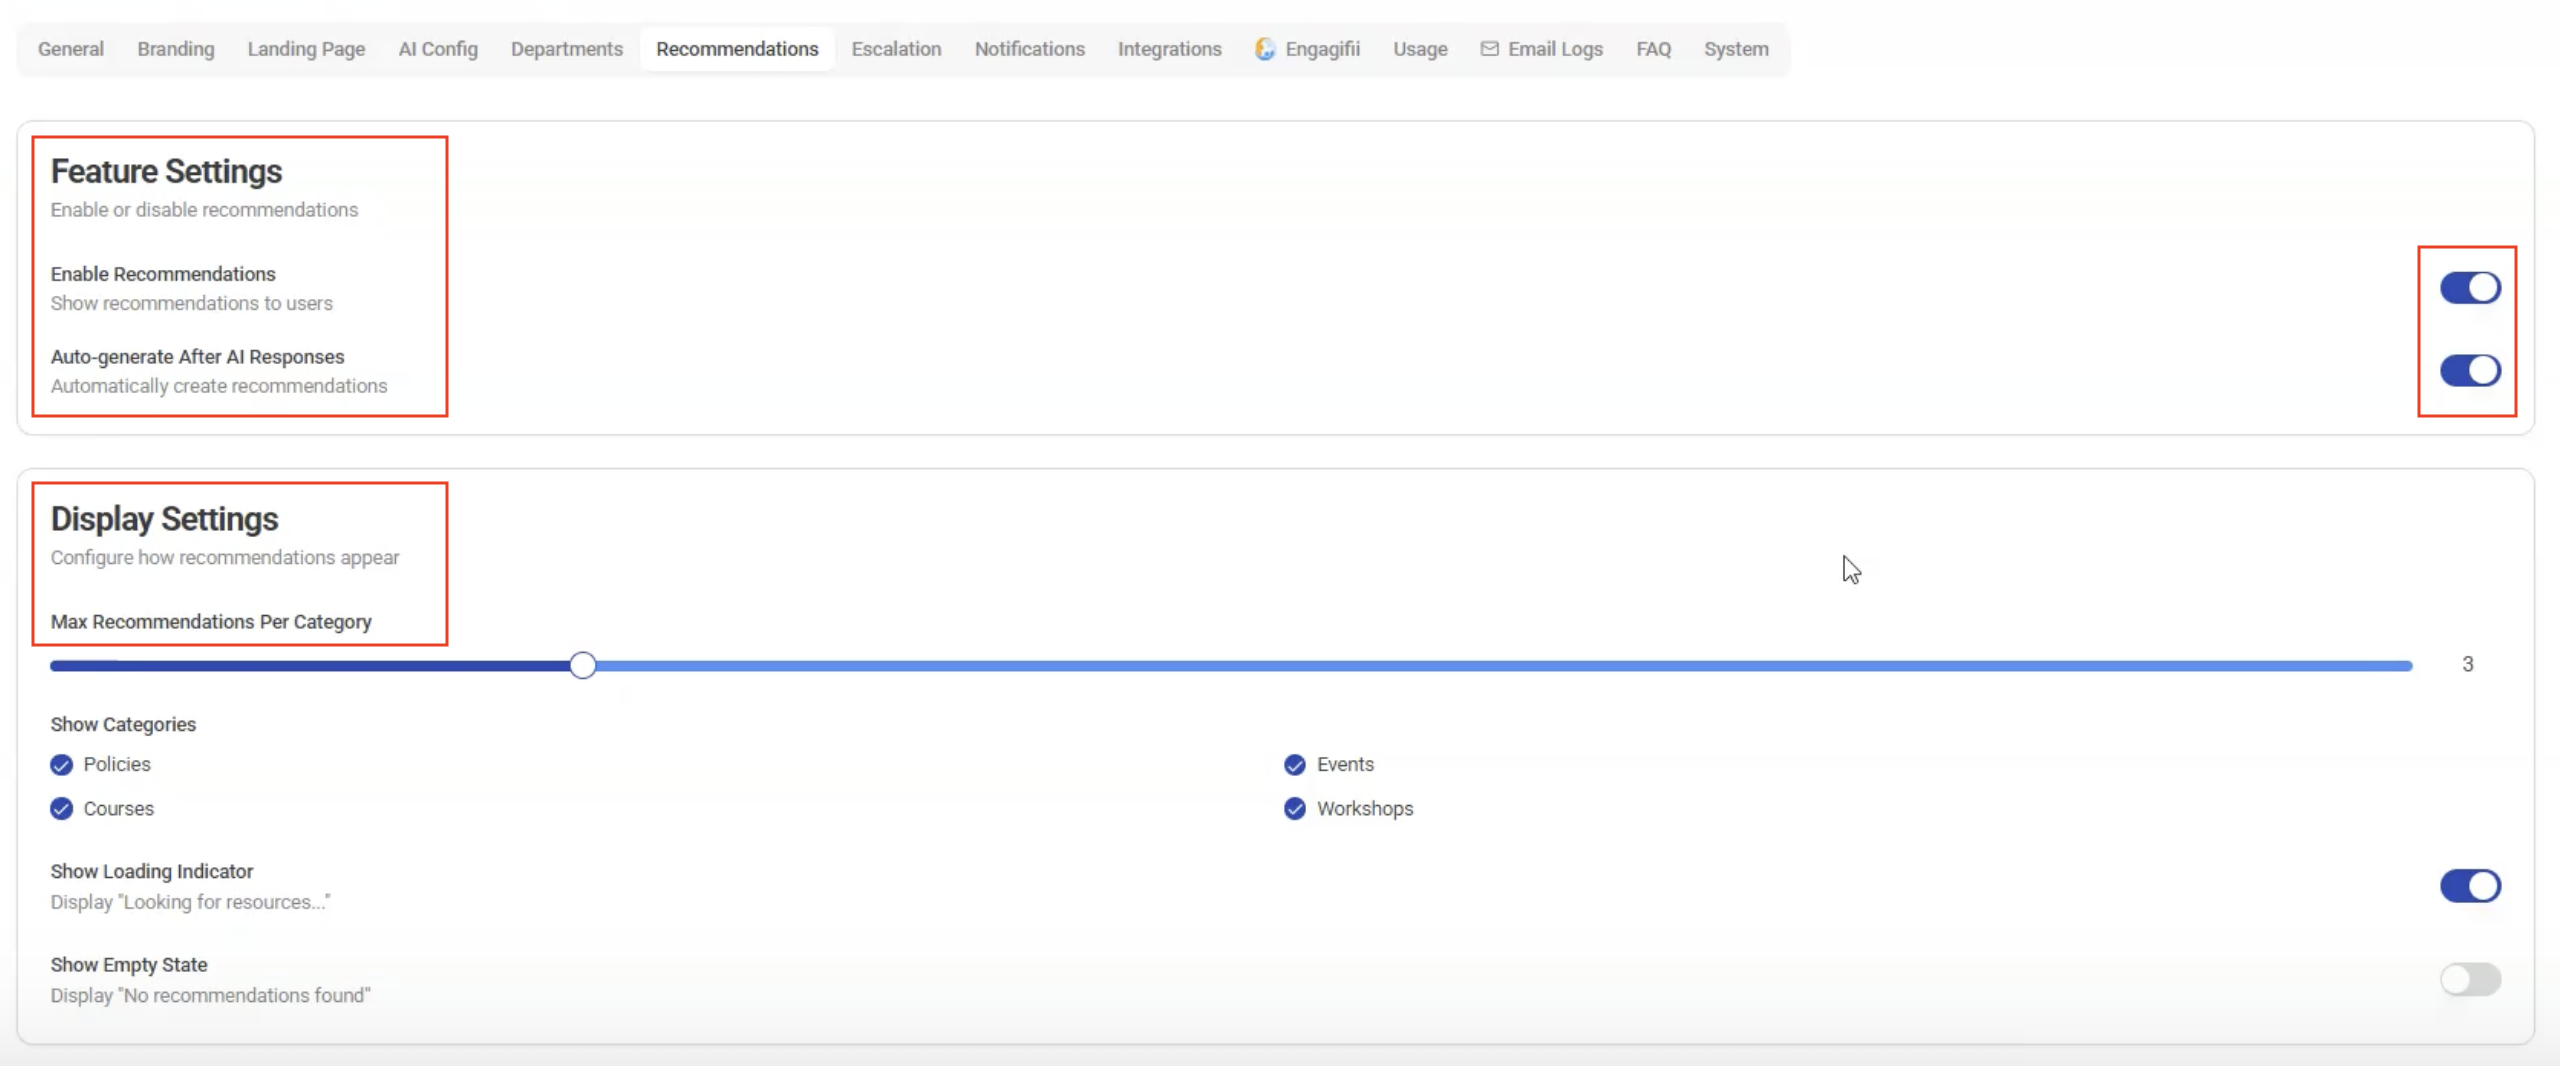Select the AI Config tab
The image size is (2560, 1066).
pos(438,49)
